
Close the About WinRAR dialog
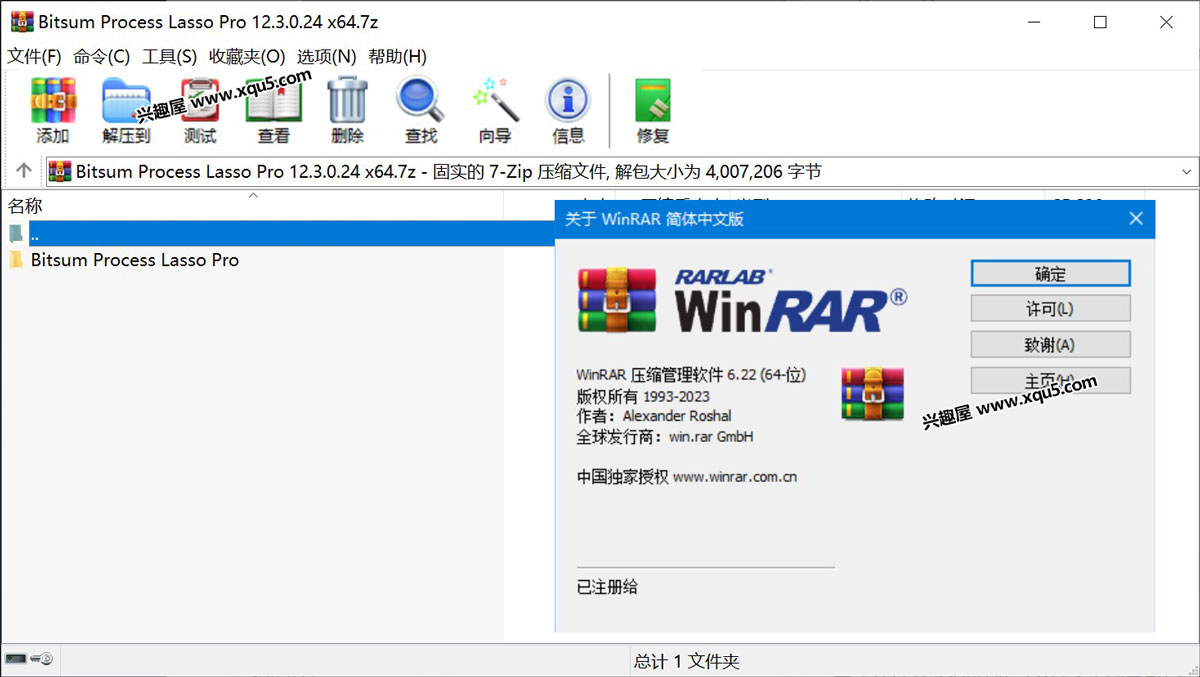1135,218
